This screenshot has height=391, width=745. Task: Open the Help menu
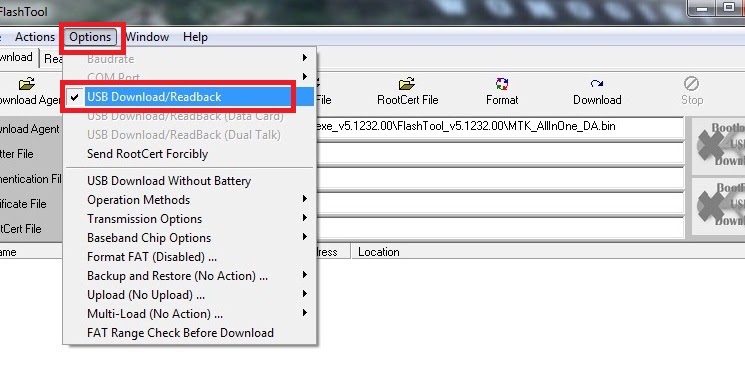[195, 37]
